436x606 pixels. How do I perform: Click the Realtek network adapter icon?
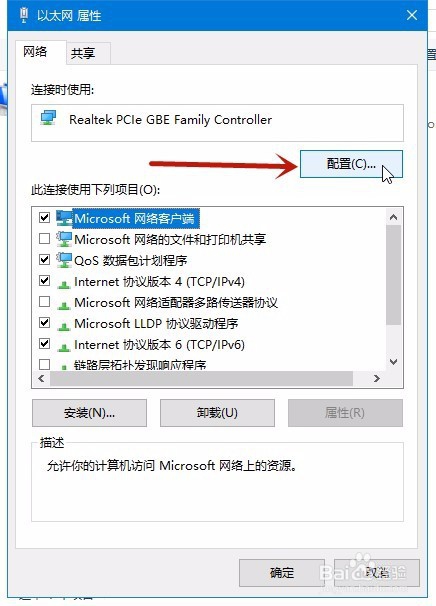(x=48, y=118)
